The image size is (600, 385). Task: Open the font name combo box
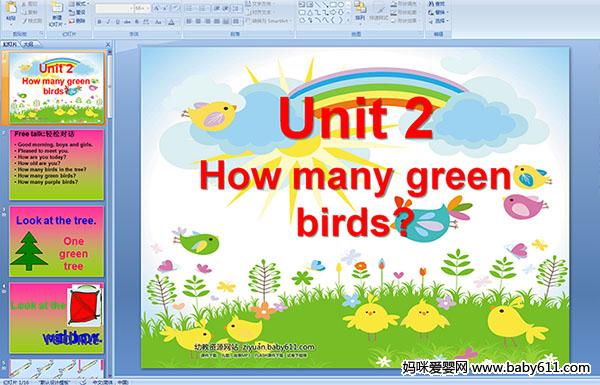click(114, 8)
